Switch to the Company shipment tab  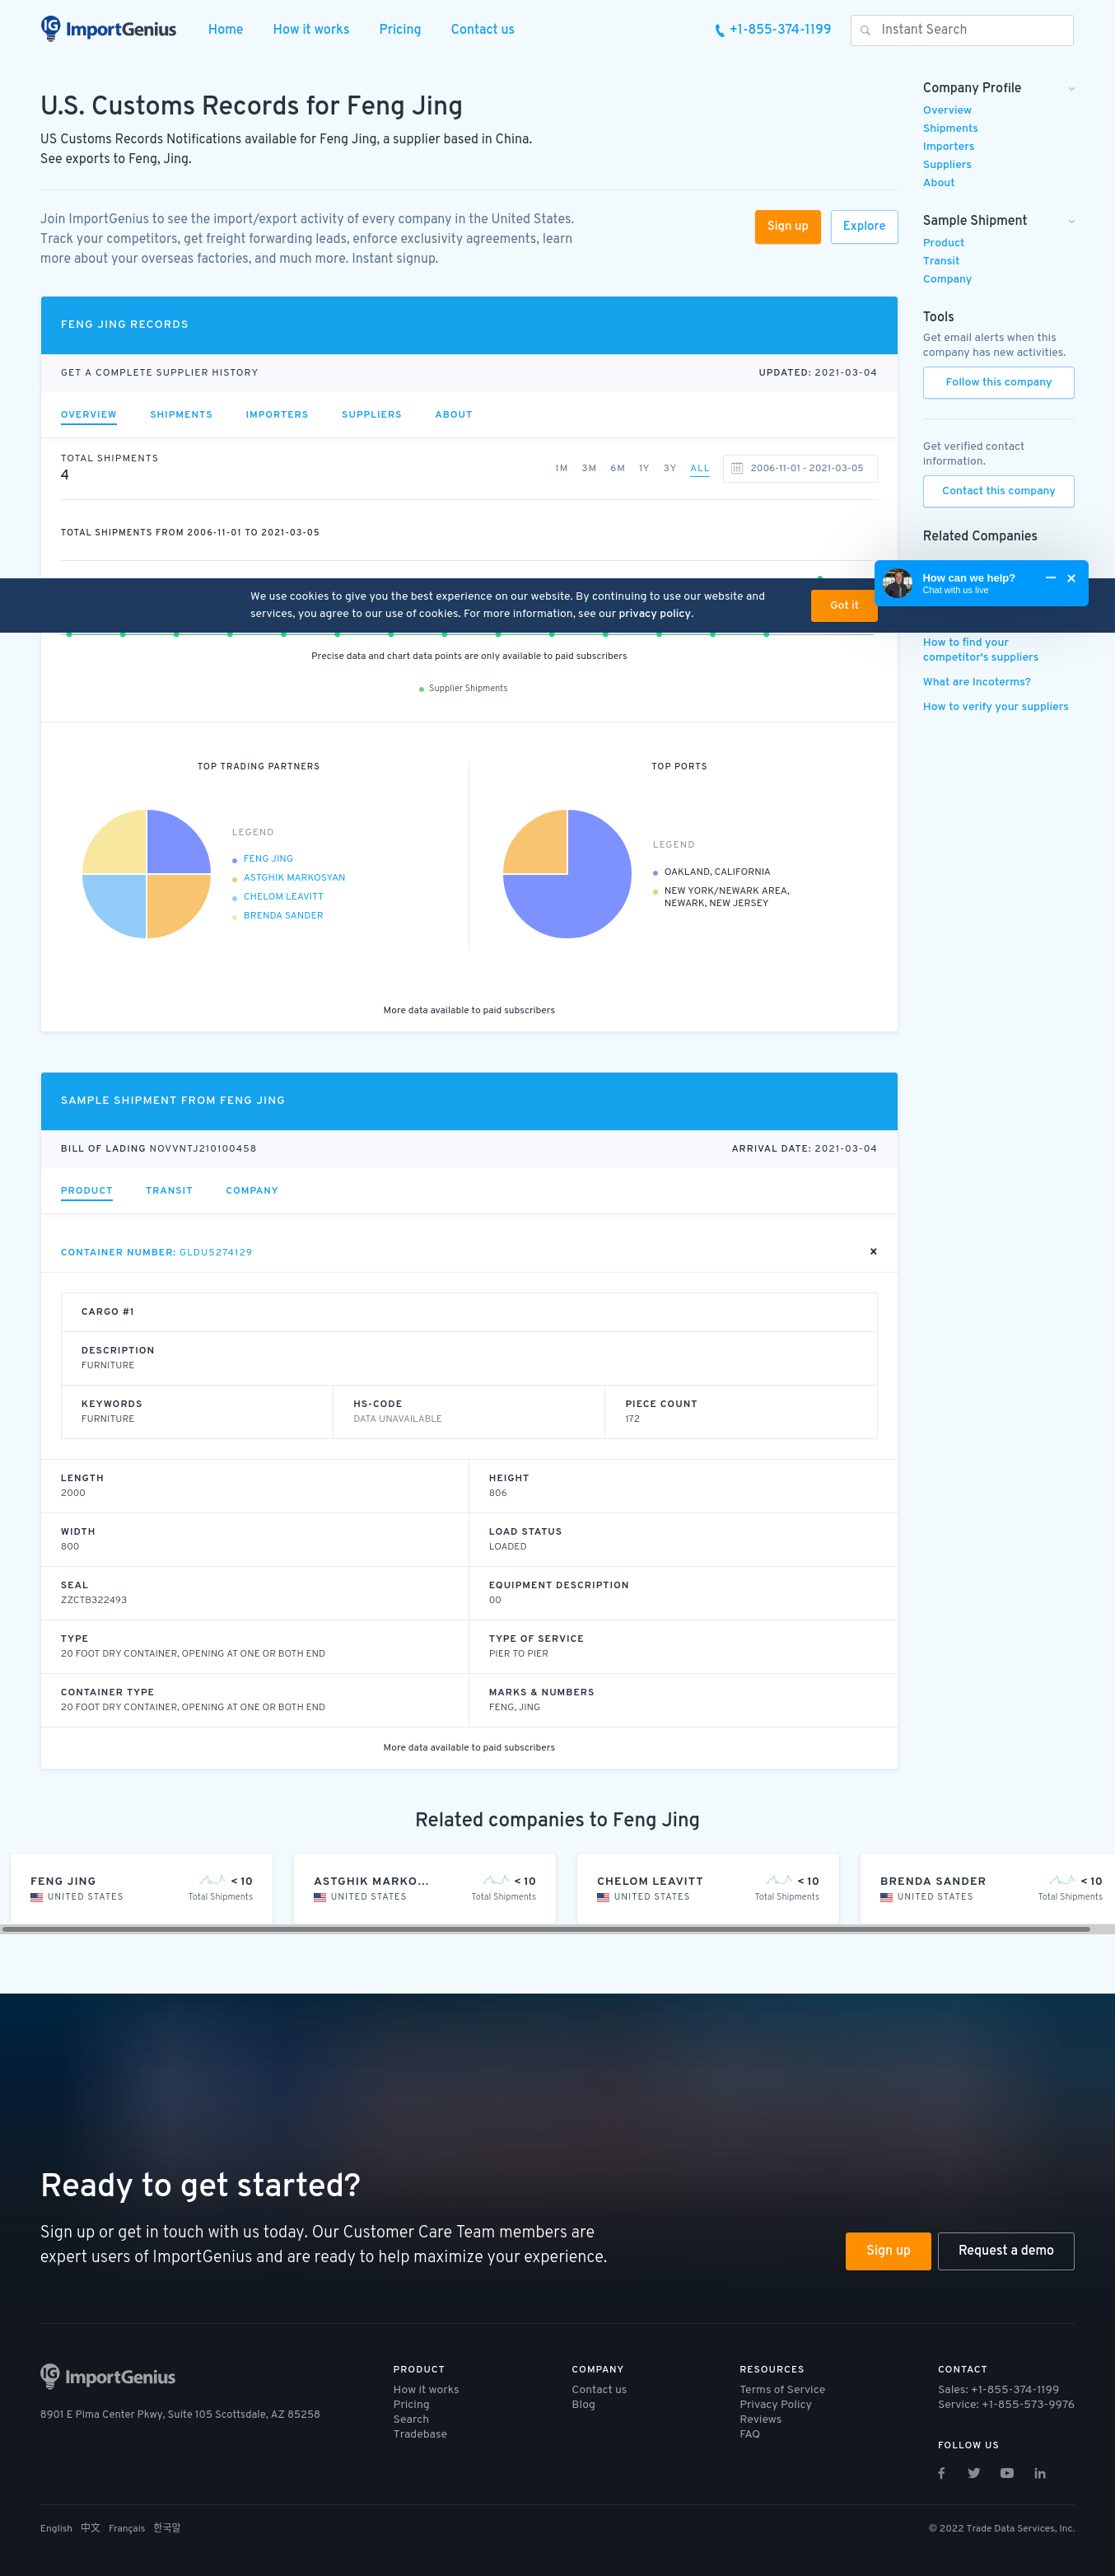coord(252,1190)
